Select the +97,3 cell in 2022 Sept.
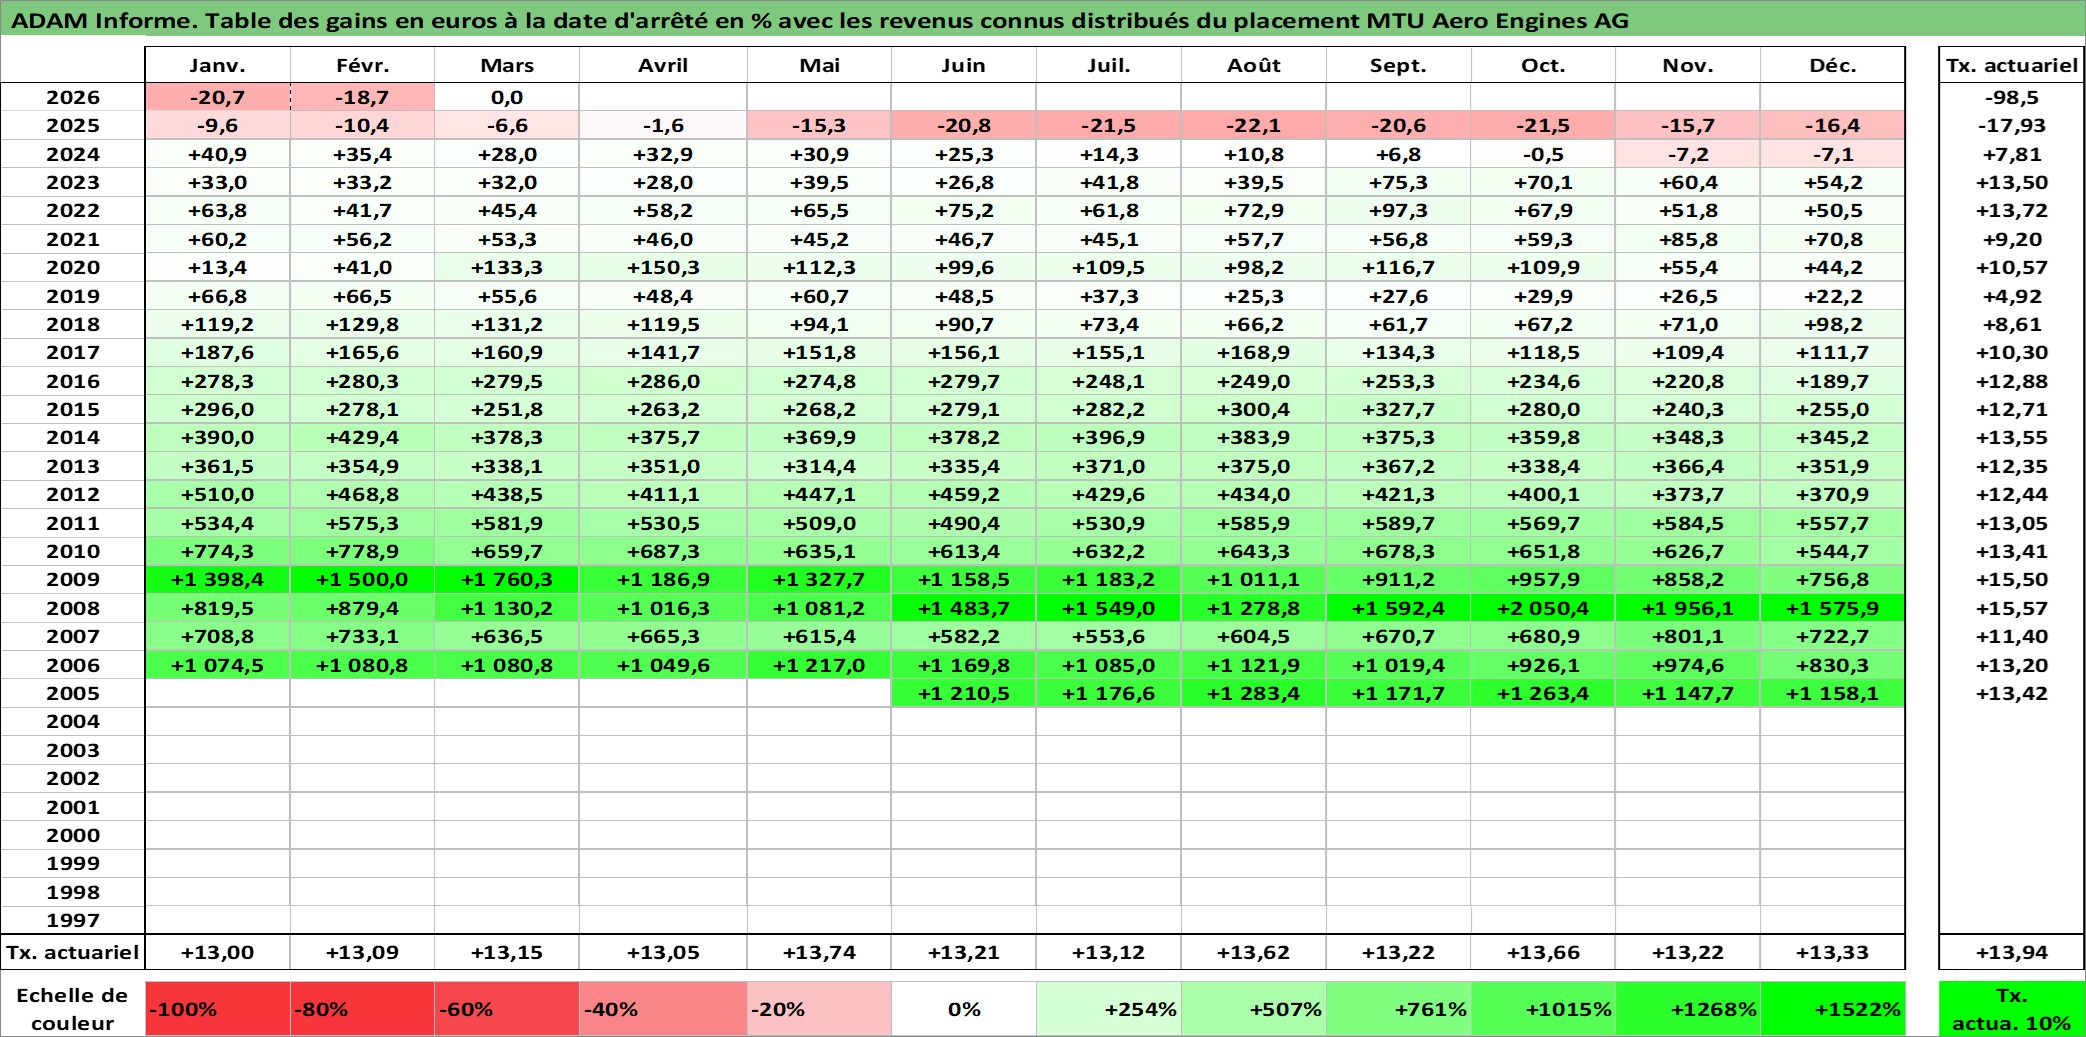 (1399, 210)
